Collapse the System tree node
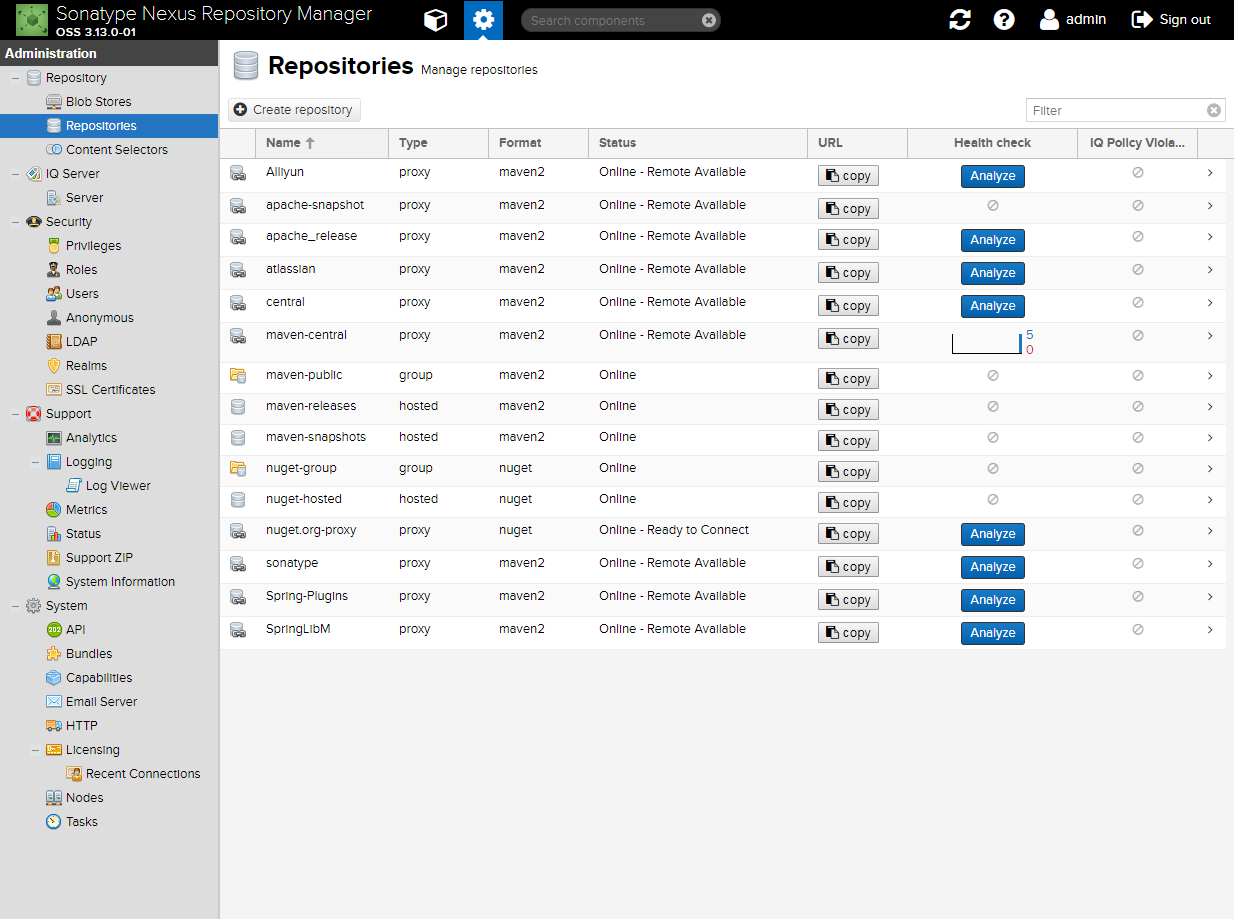Viewport: 1234px width, 919px height. coord(15,606)
